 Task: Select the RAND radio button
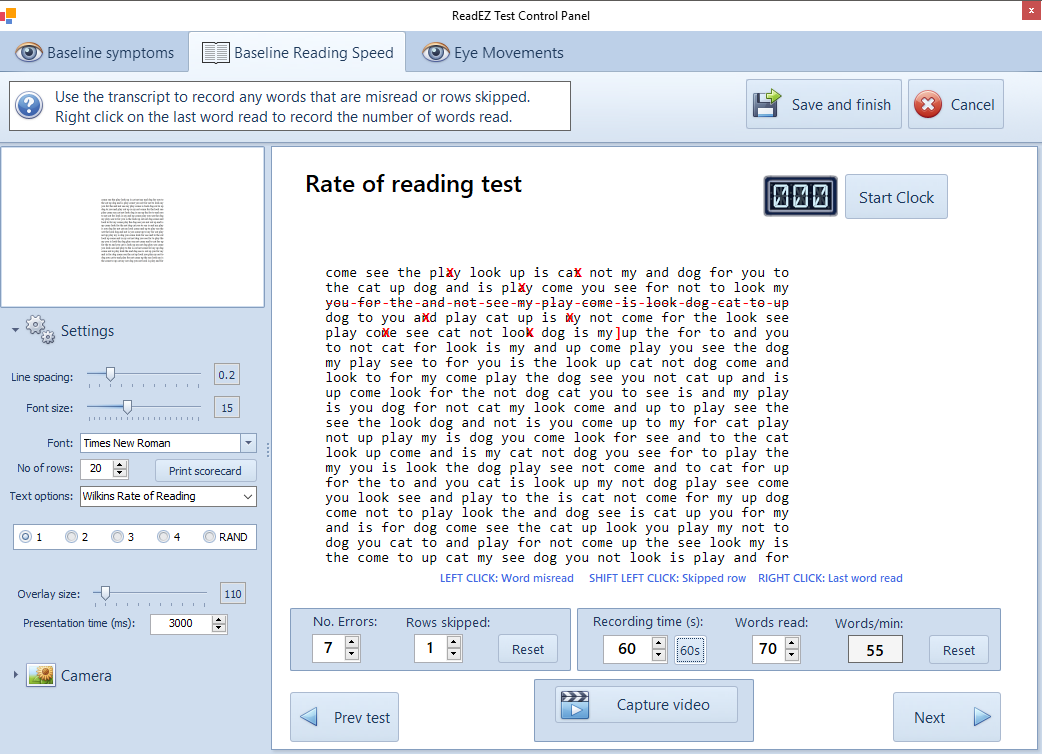209,537
